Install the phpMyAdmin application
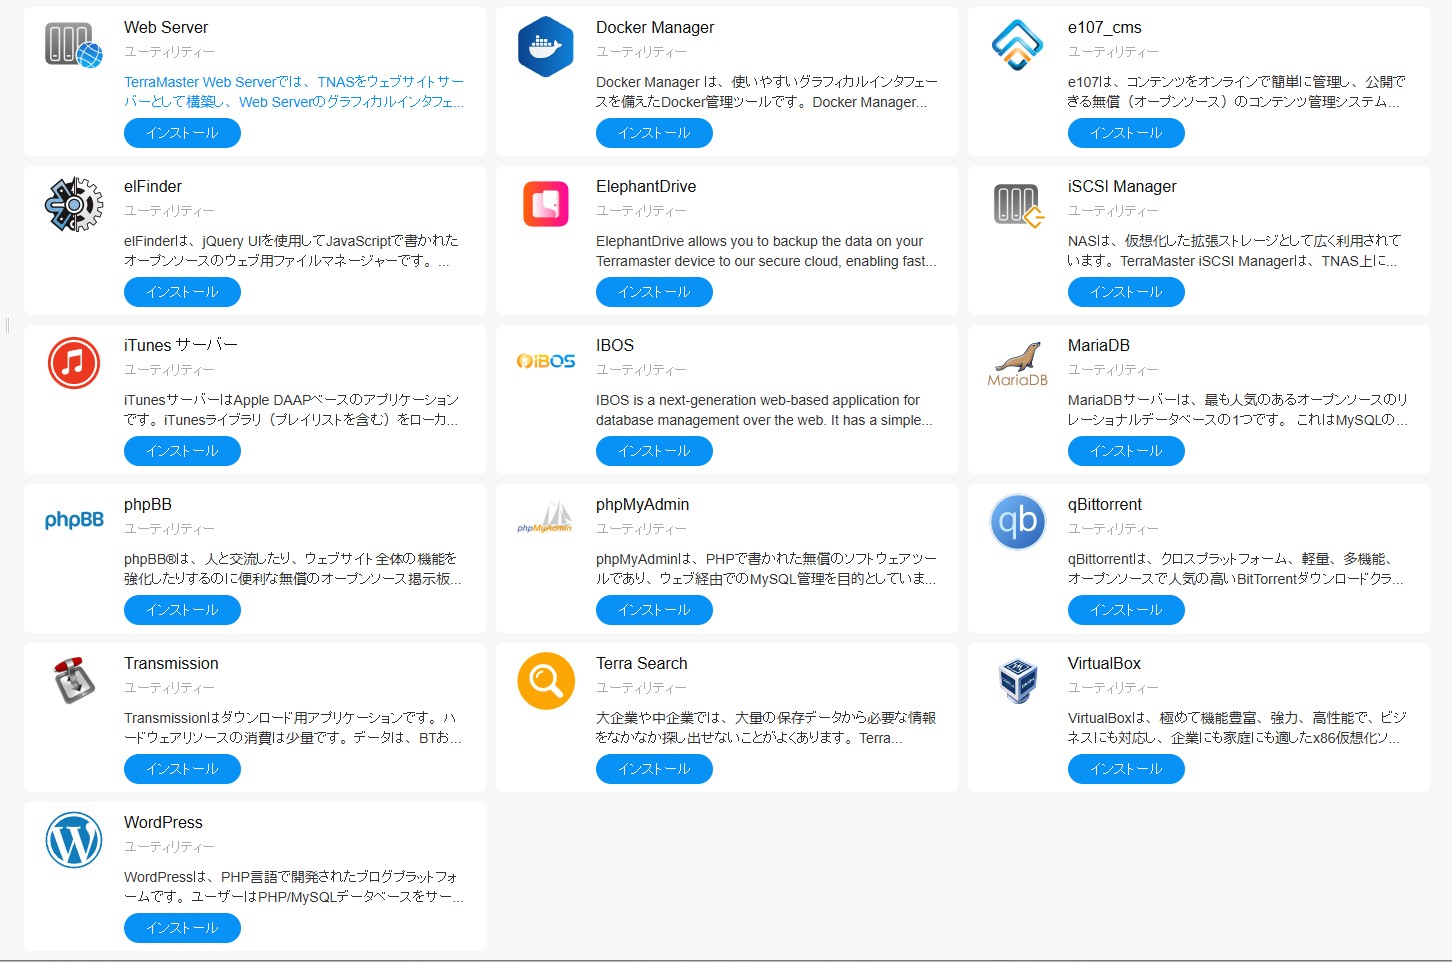Screen dimensions: 1452x962 [654, 610]
